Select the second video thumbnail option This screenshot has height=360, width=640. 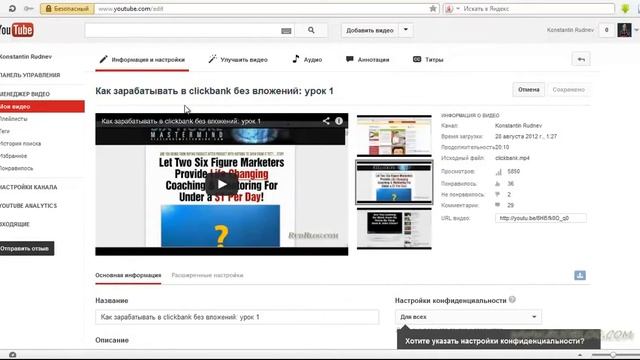click(394, 182)
